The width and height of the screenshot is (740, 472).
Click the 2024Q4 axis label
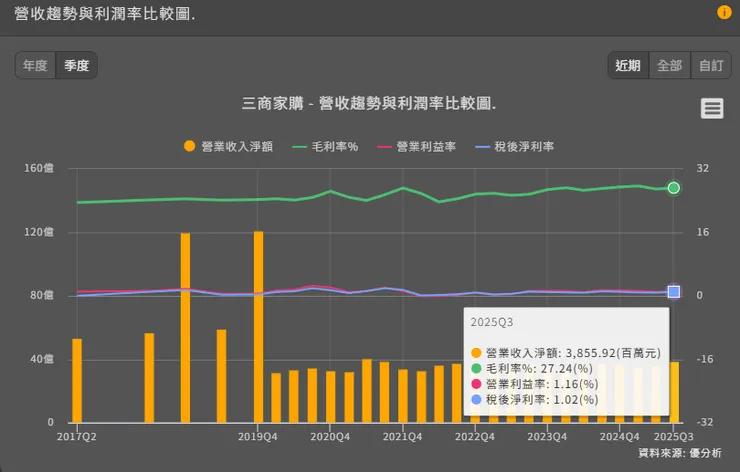[619, 437]
